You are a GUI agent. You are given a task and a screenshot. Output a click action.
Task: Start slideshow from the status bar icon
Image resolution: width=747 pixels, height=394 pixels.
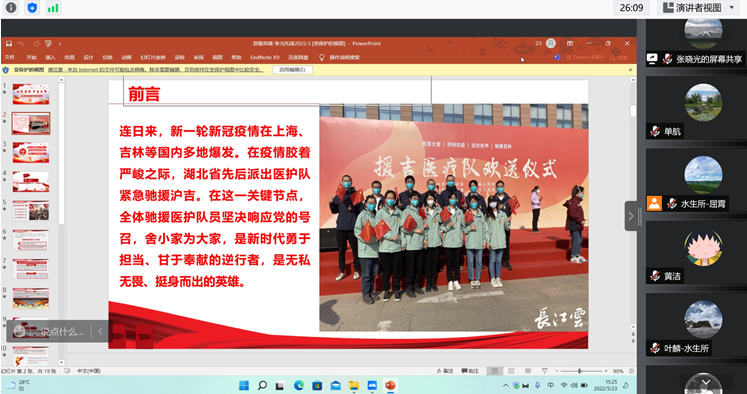click(x=545, y=371)
